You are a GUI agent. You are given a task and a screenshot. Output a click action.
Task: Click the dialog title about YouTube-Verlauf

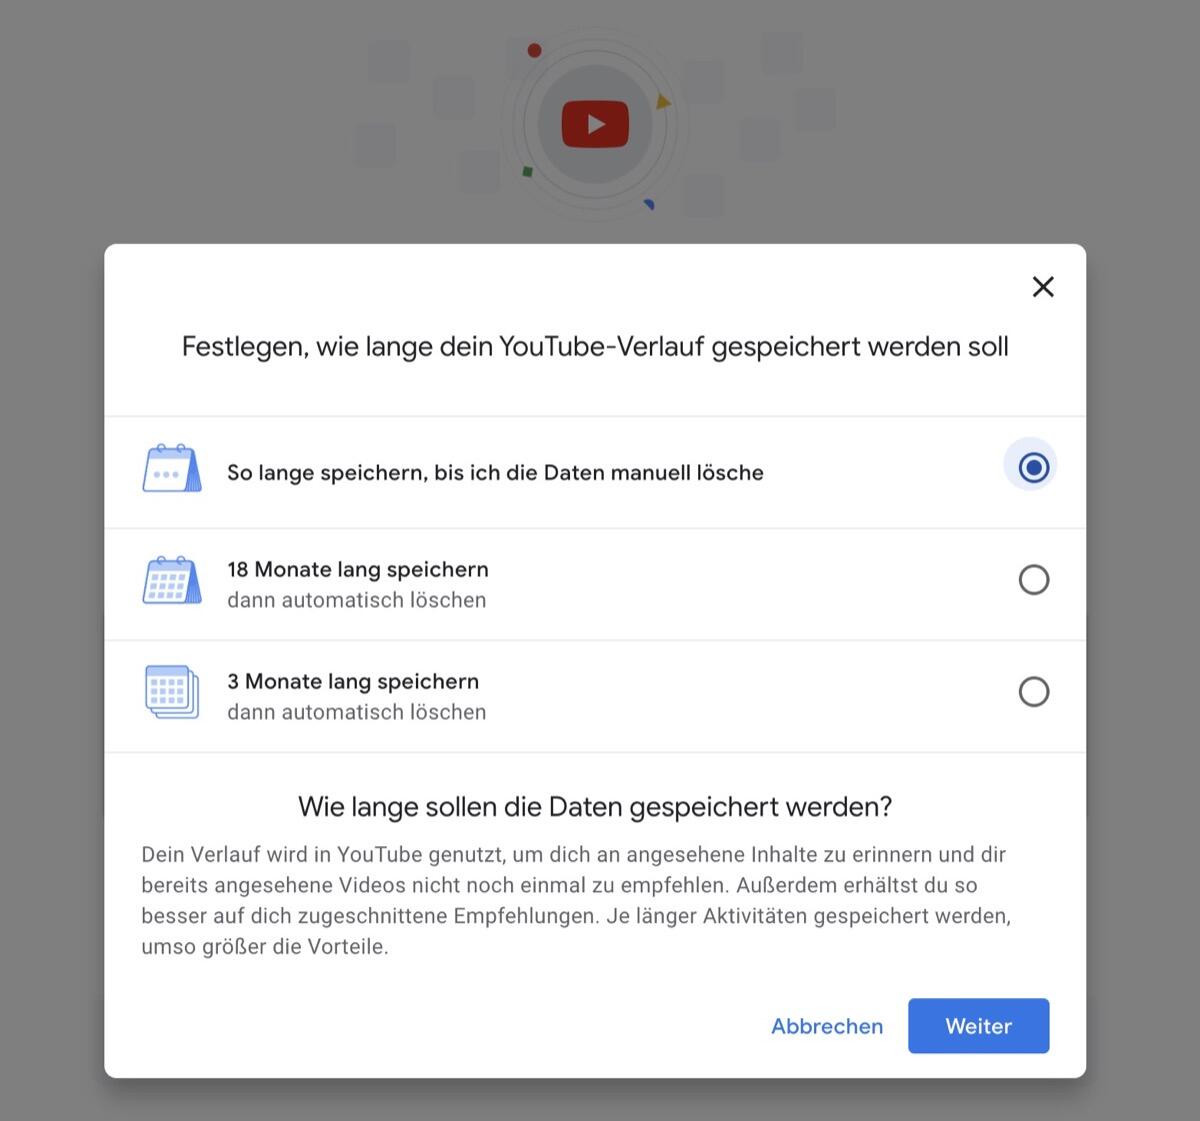595,347
